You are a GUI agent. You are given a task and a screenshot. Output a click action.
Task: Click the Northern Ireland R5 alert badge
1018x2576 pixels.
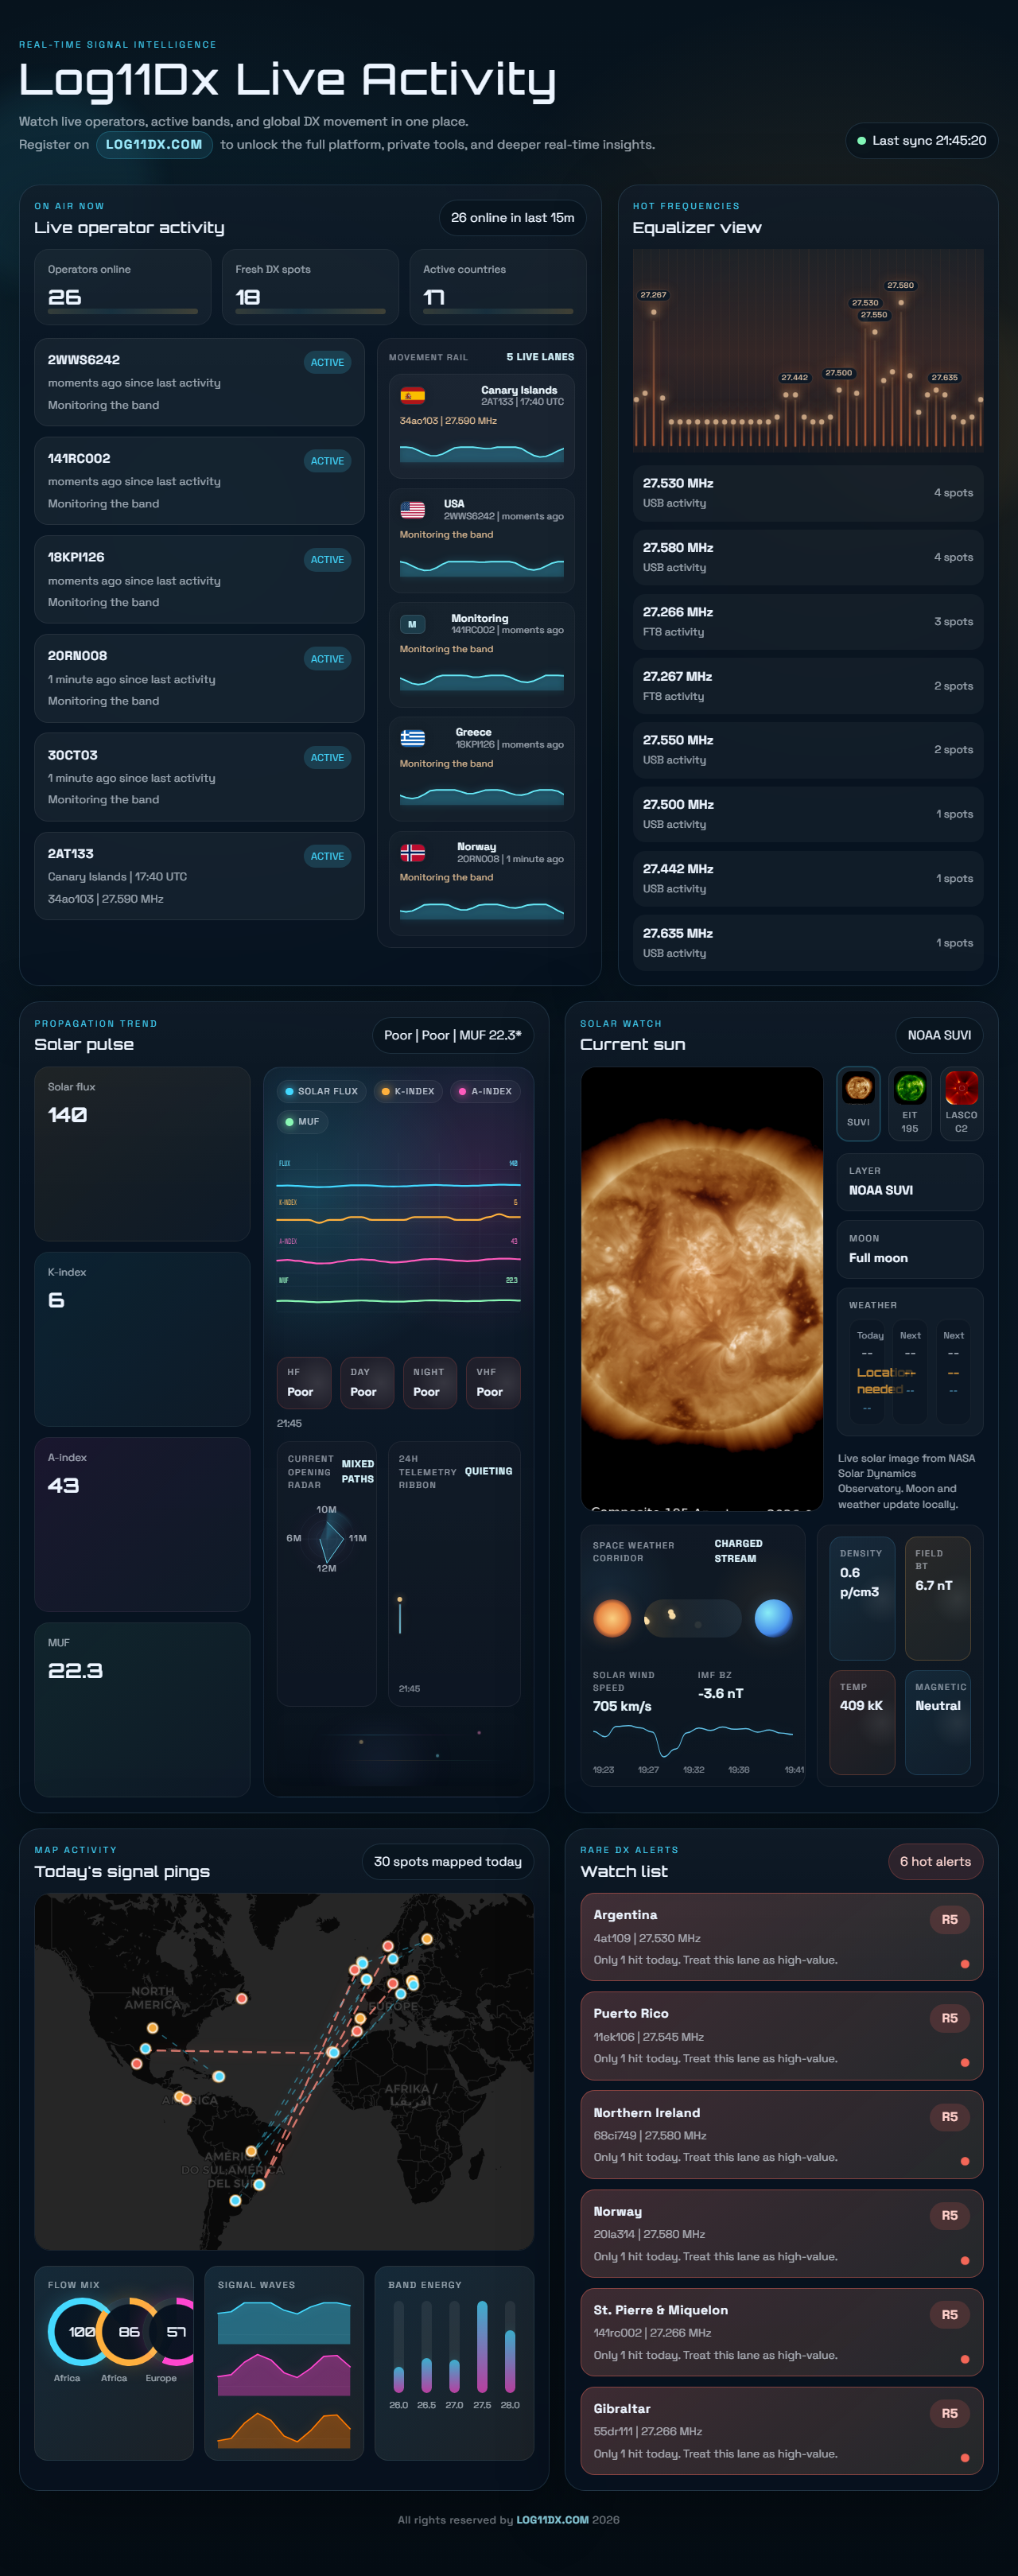(x=949, y=2116)
